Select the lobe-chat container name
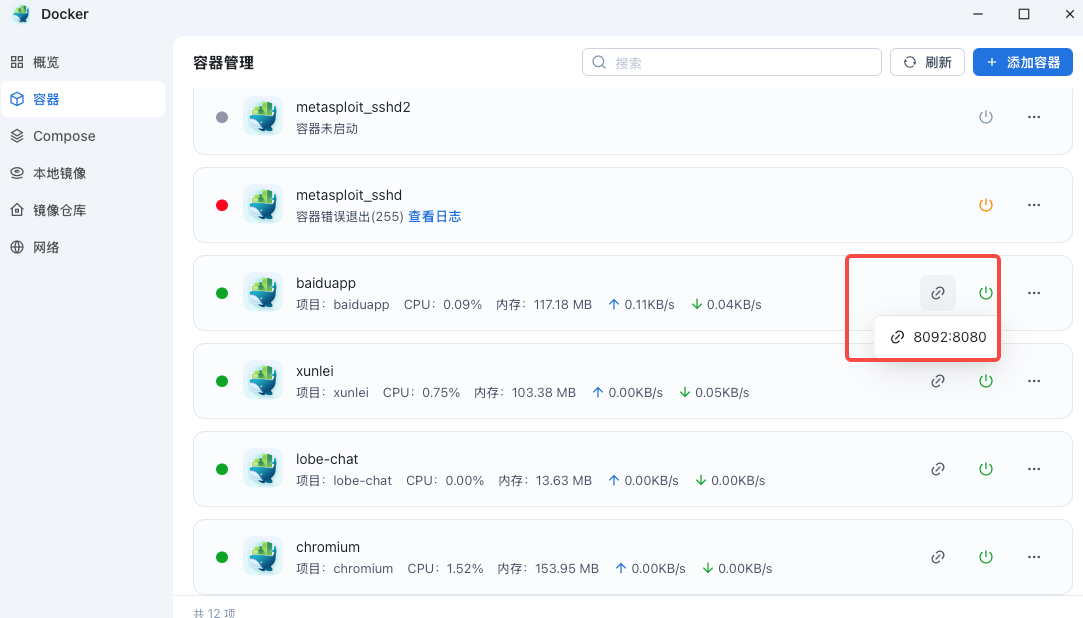 [x=327, y=459]
